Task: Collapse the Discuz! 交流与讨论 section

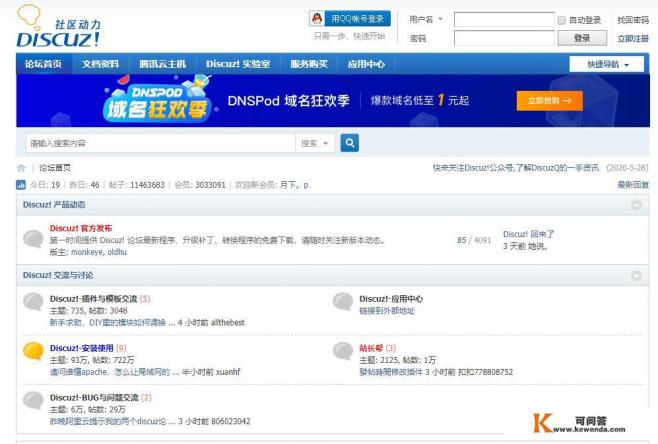Action: 636,275
